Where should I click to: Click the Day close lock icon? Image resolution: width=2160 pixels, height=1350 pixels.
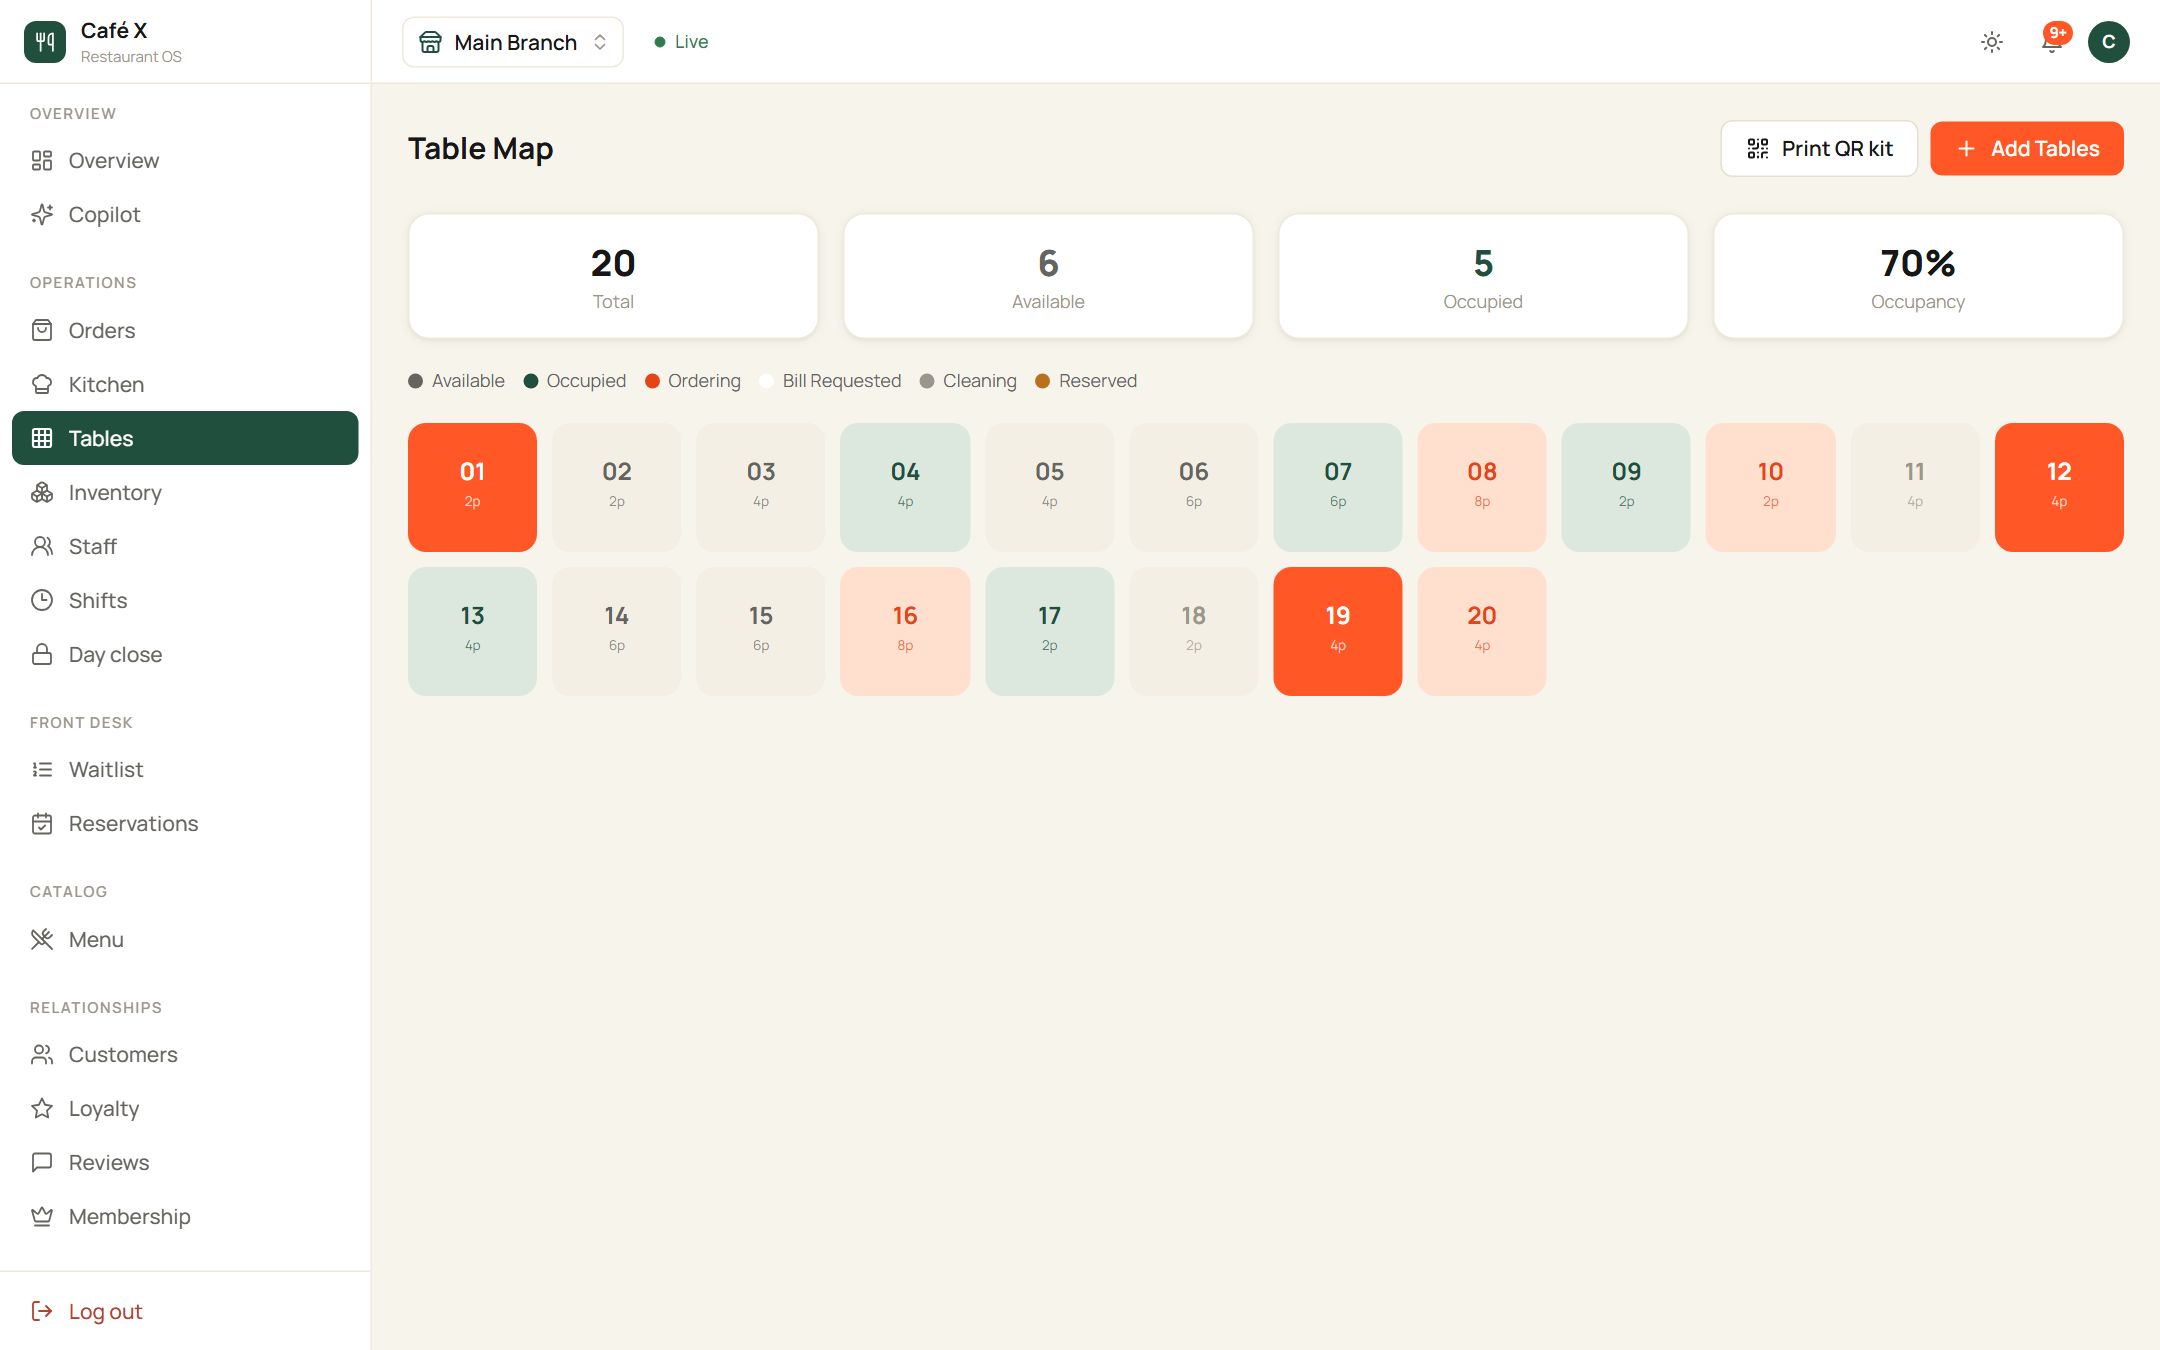42,655
